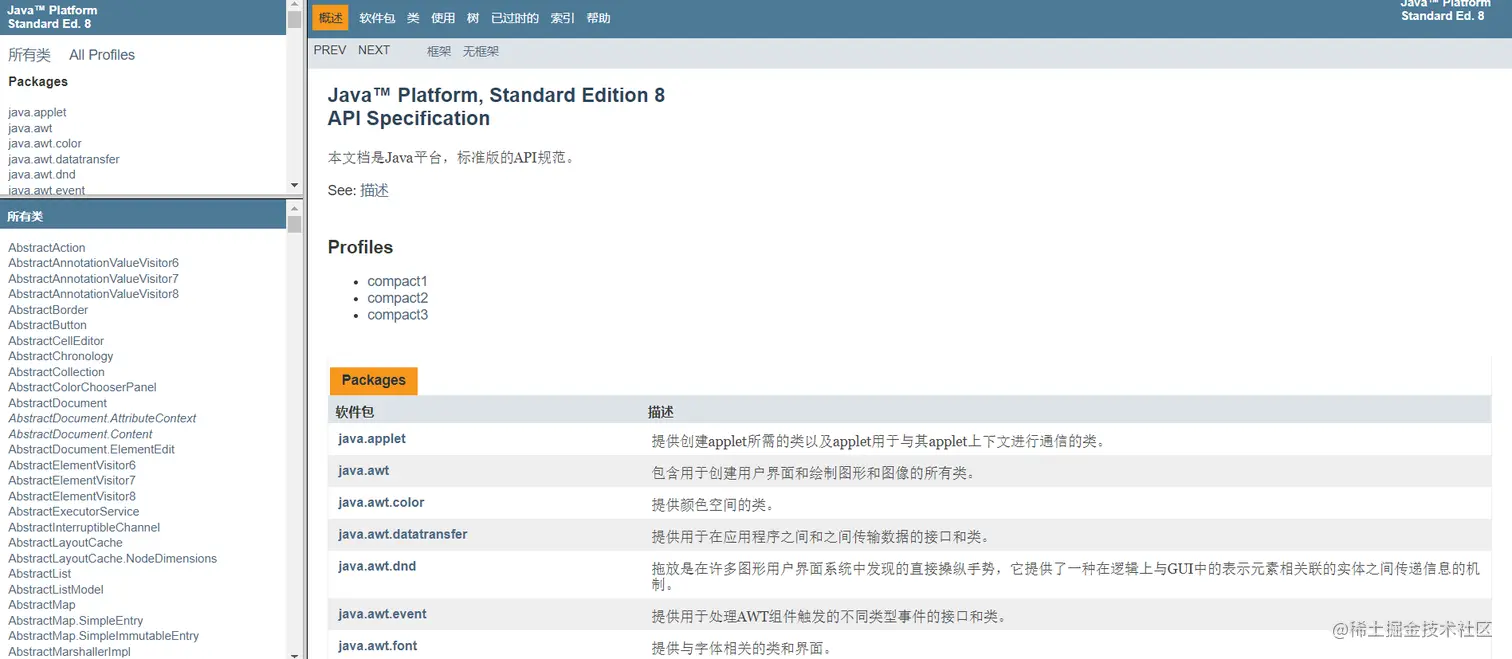Open the AbstractInterruptibleChannel class
Screen dimensions: 1512x659
click(84, 527)
